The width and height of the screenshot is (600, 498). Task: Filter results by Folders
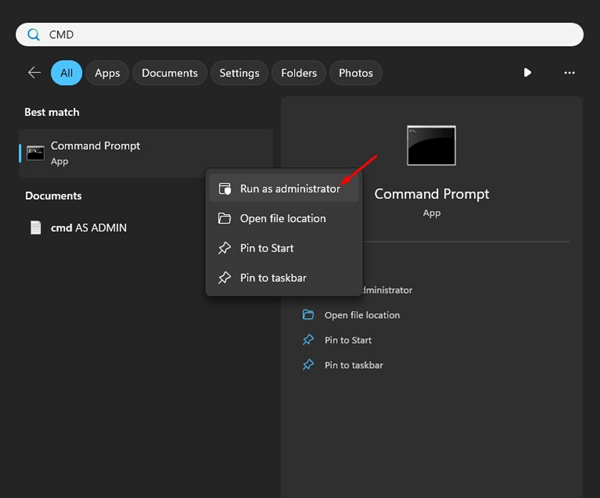click(299, 73)
